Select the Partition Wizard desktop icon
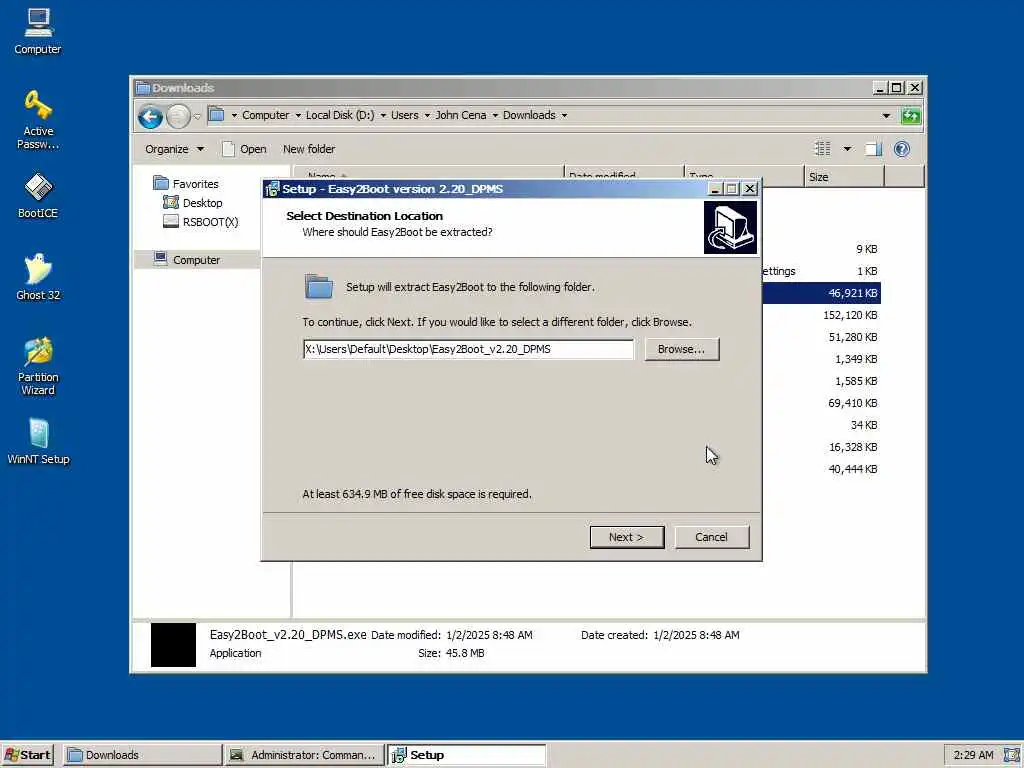Viewport: 1024px width, 768px height. tap(38, 366)
